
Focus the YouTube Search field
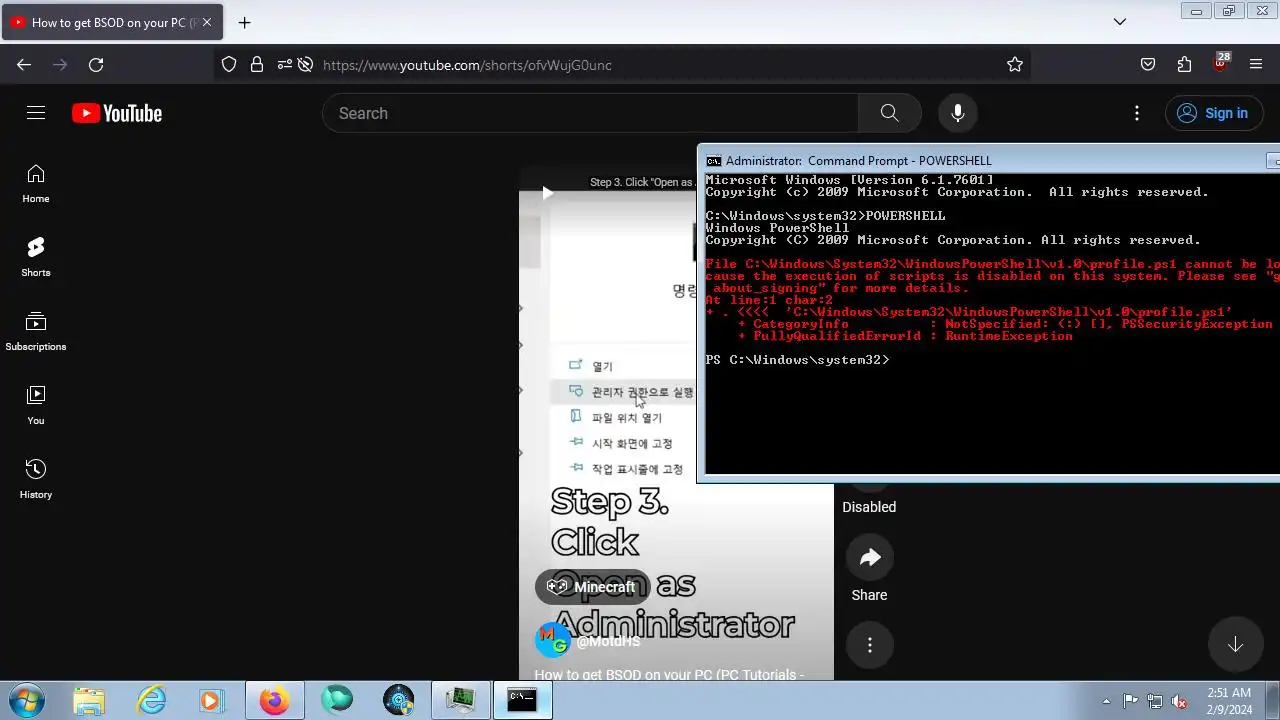point(590,113)
